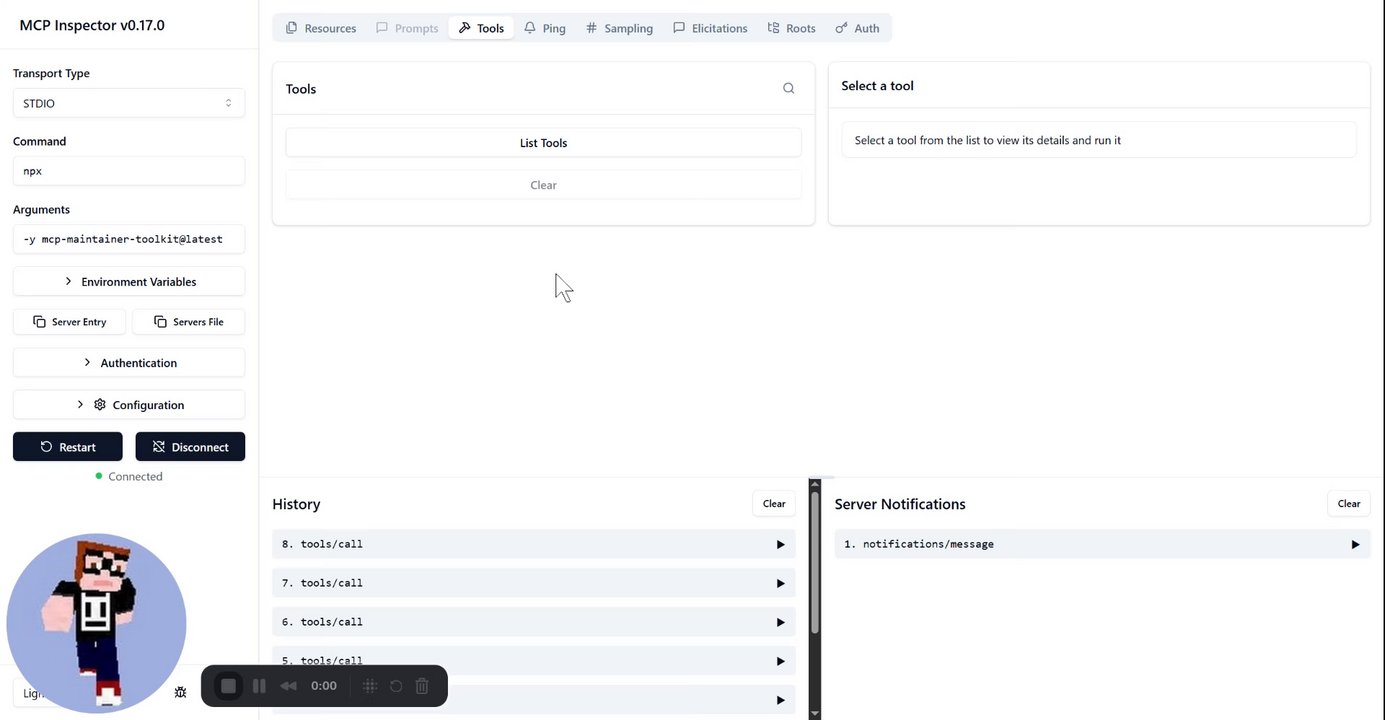This screenshot has width=1385, height=720.
Task: Click the Command input field containing npx
Action: coord(129,171)
